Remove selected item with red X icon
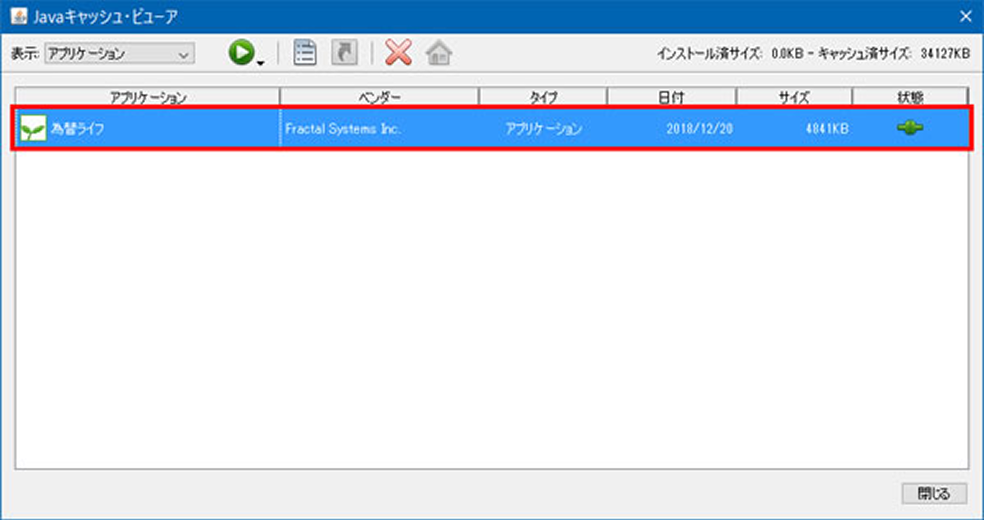Screen dimensions: 984x520 [398, 53]
